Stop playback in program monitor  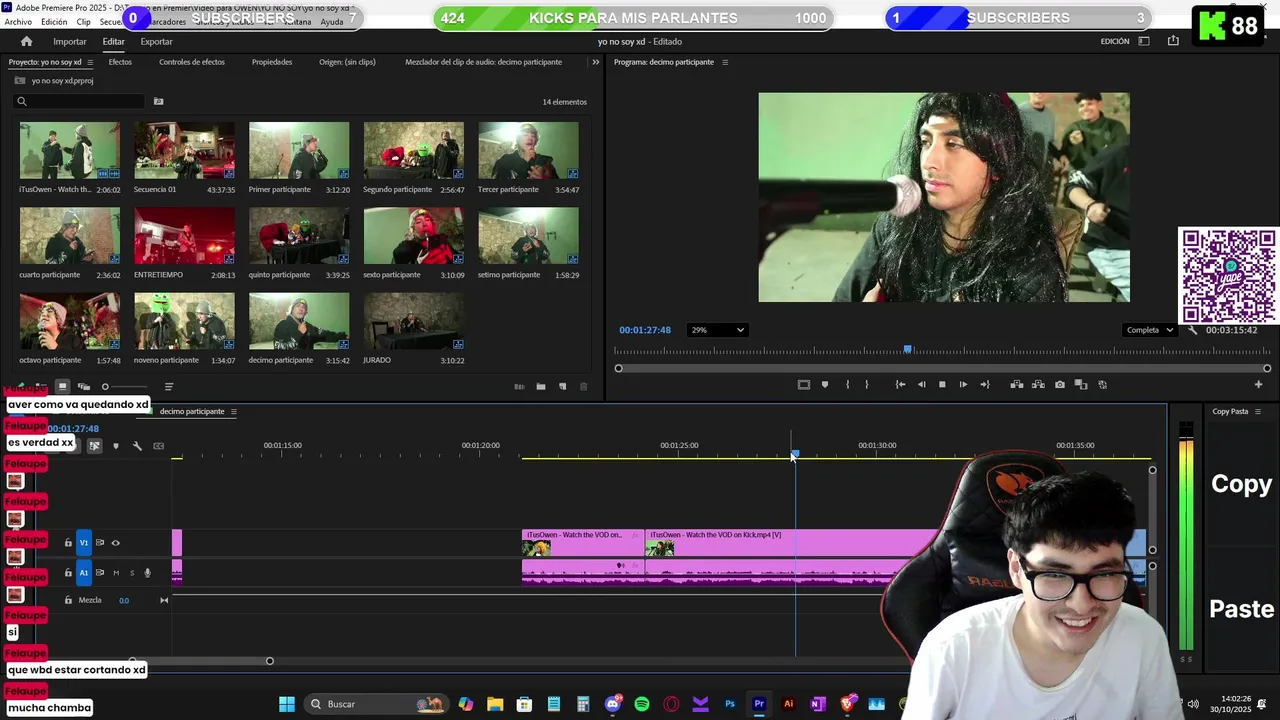pyautogui.click(x=942, y=385)
